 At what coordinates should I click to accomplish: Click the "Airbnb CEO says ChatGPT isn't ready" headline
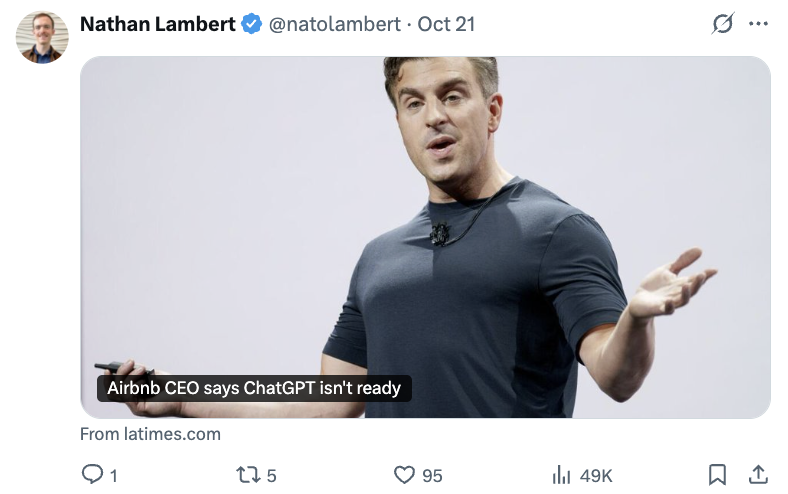click(254, 388)
